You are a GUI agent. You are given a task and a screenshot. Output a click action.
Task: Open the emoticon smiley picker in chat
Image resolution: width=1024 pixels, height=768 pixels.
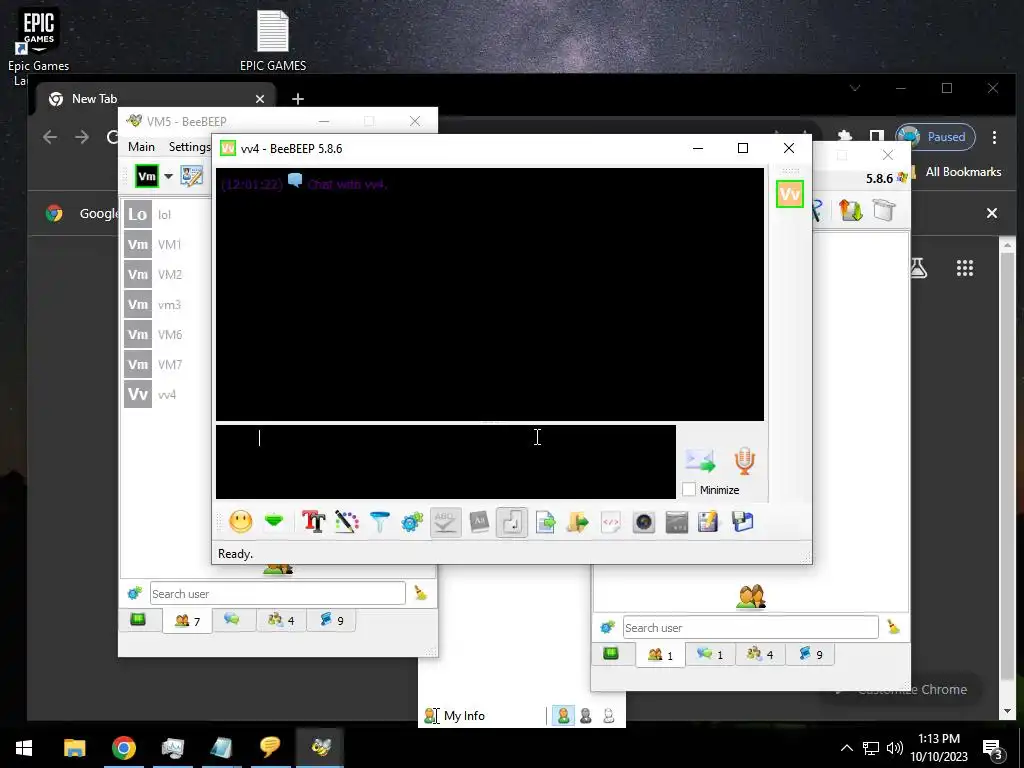[x=240, y=522]
